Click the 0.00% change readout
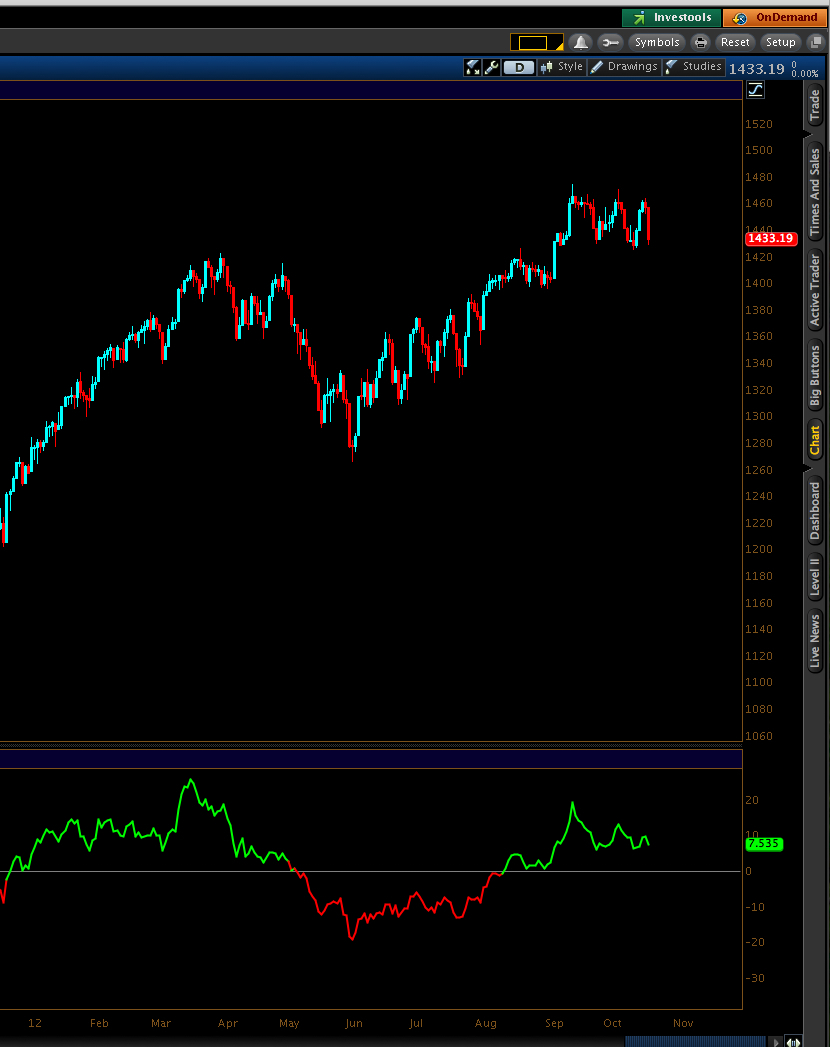This screenshot has height=1047, width=830. point(805,73)
